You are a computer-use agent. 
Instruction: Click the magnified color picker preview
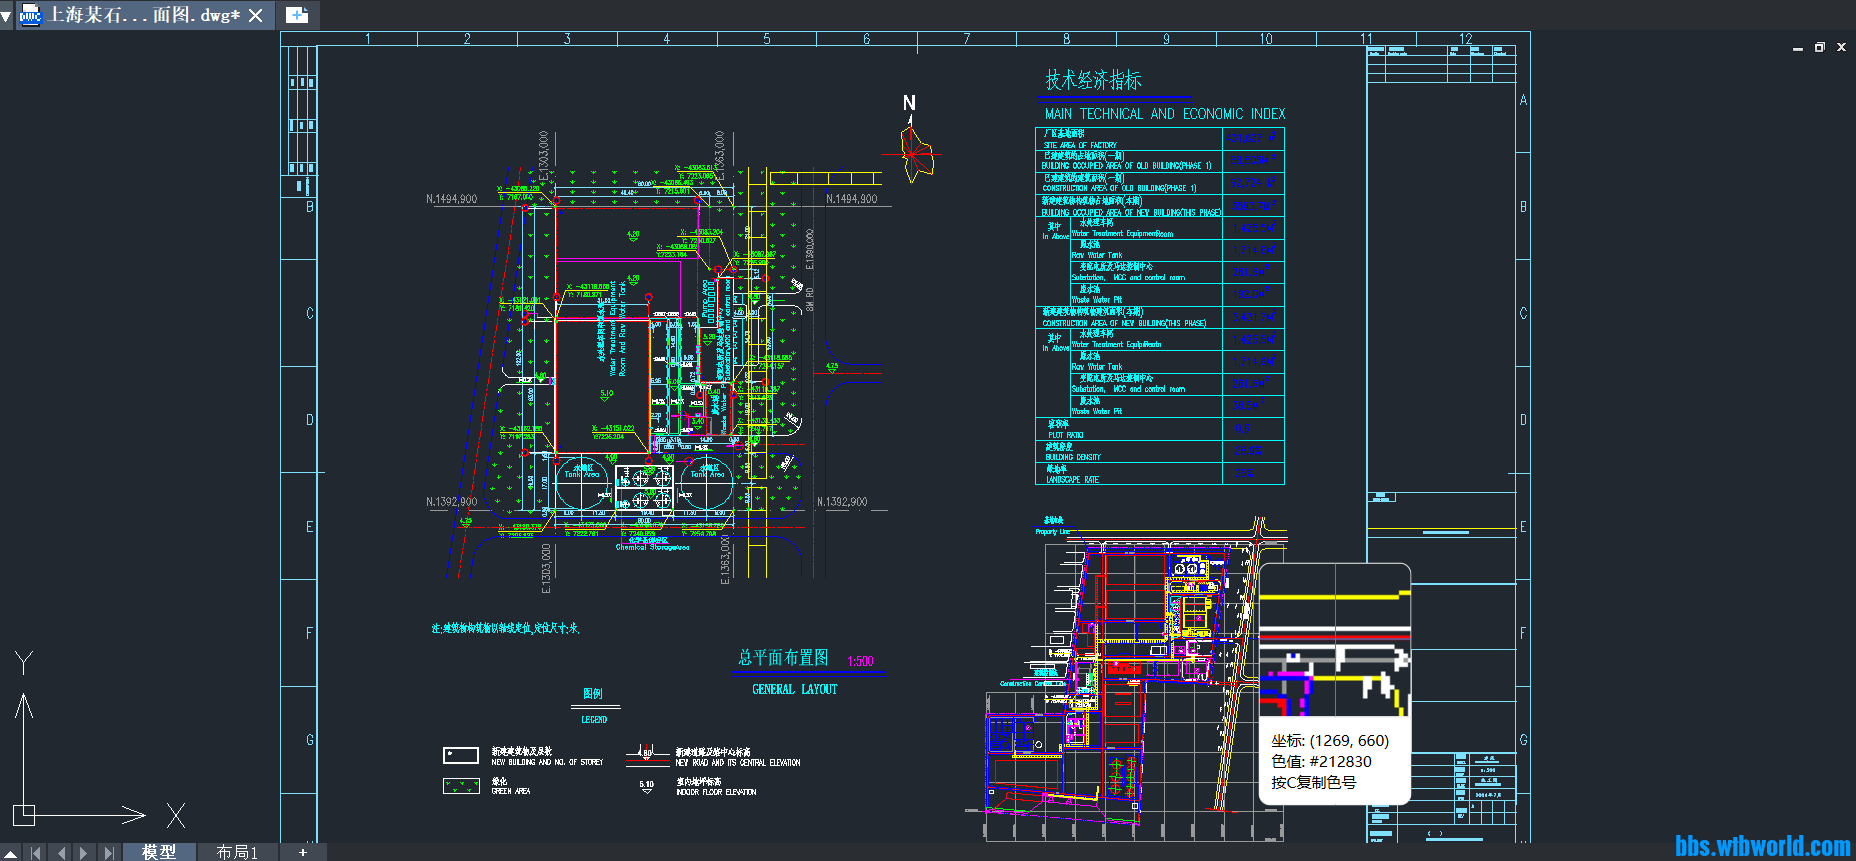1334,640
